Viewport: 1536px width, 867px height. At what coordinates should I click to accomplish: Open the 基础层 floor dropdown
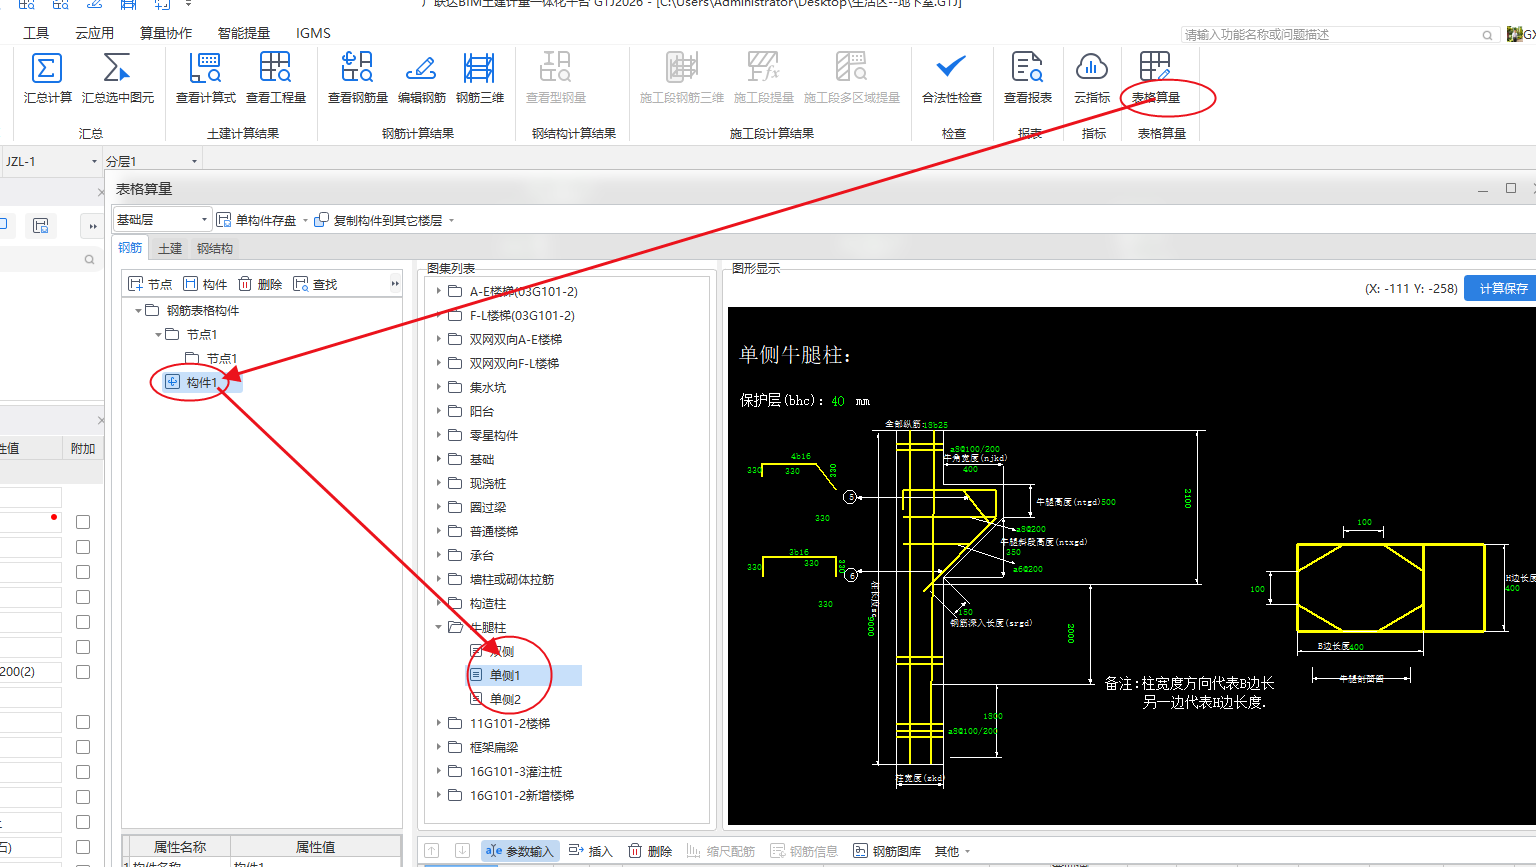click(204, 220)
